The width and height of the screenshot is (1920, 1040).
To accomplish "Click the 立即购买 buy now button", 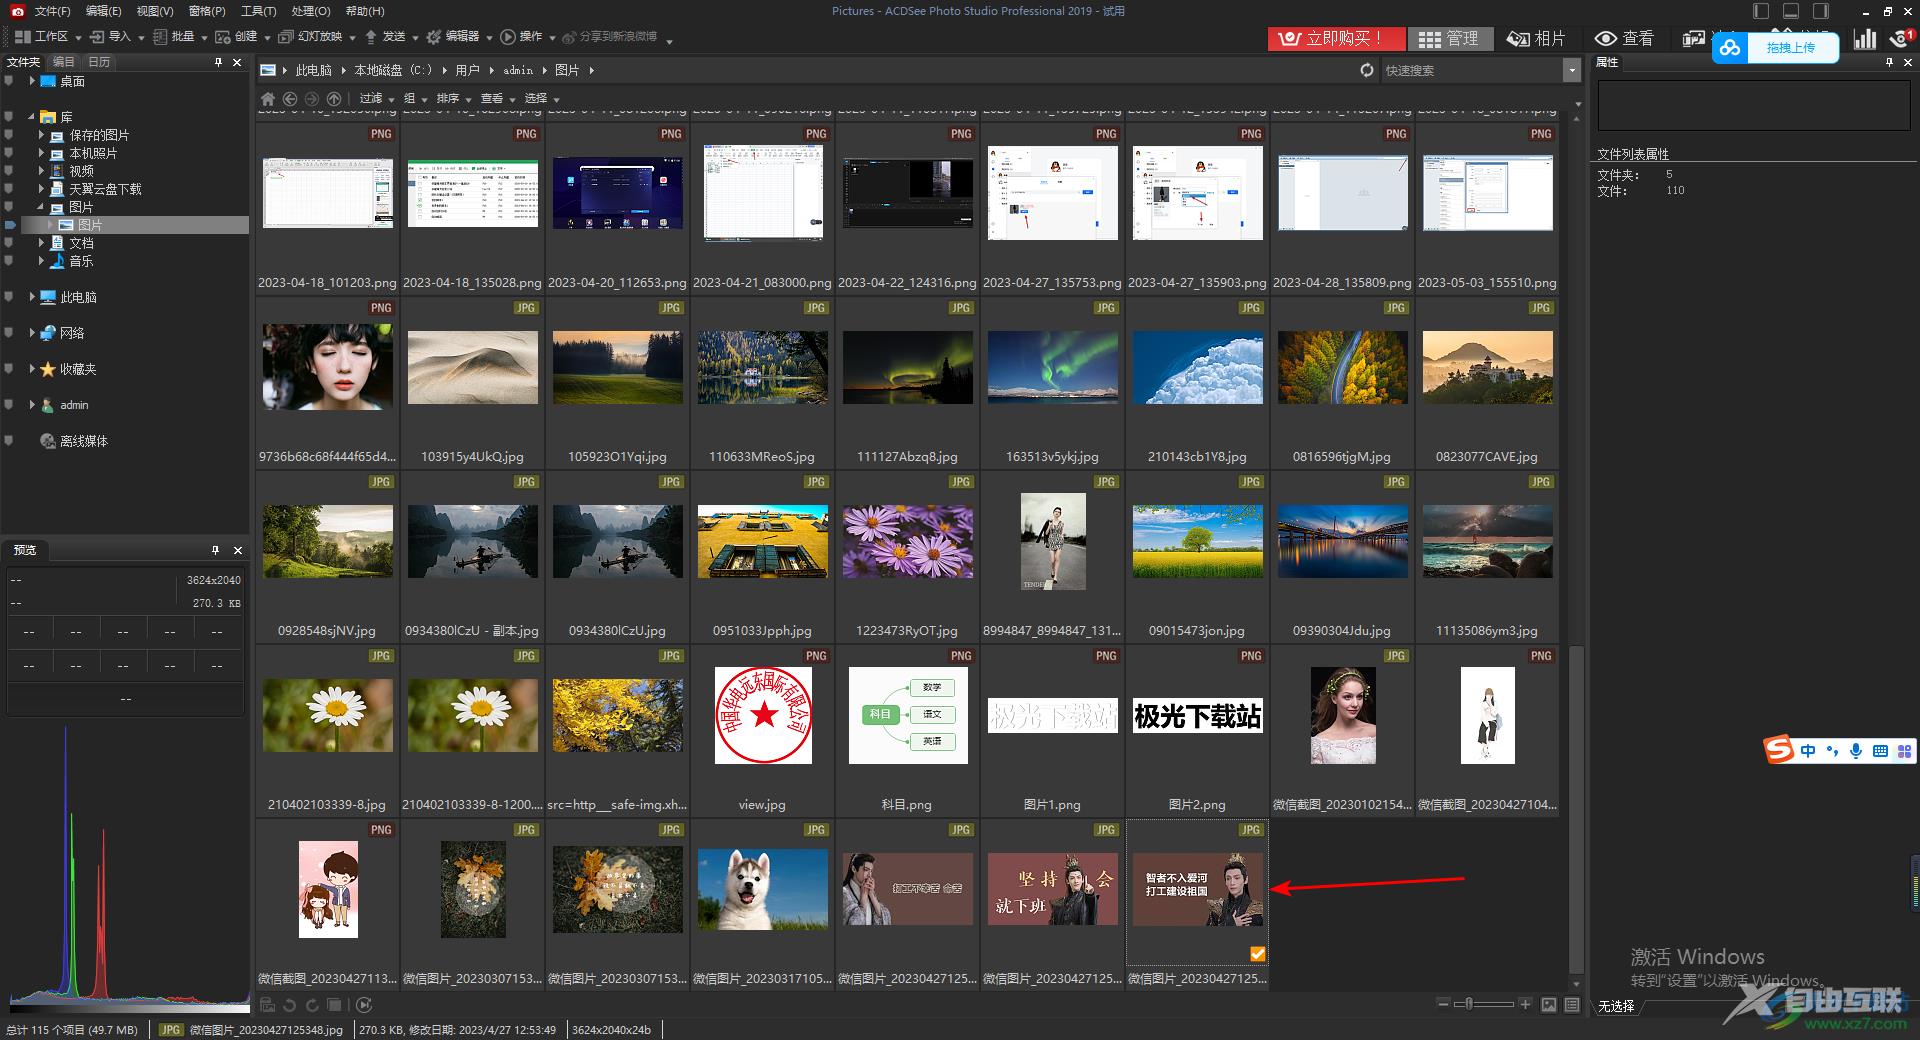I will click(1336, 38).
